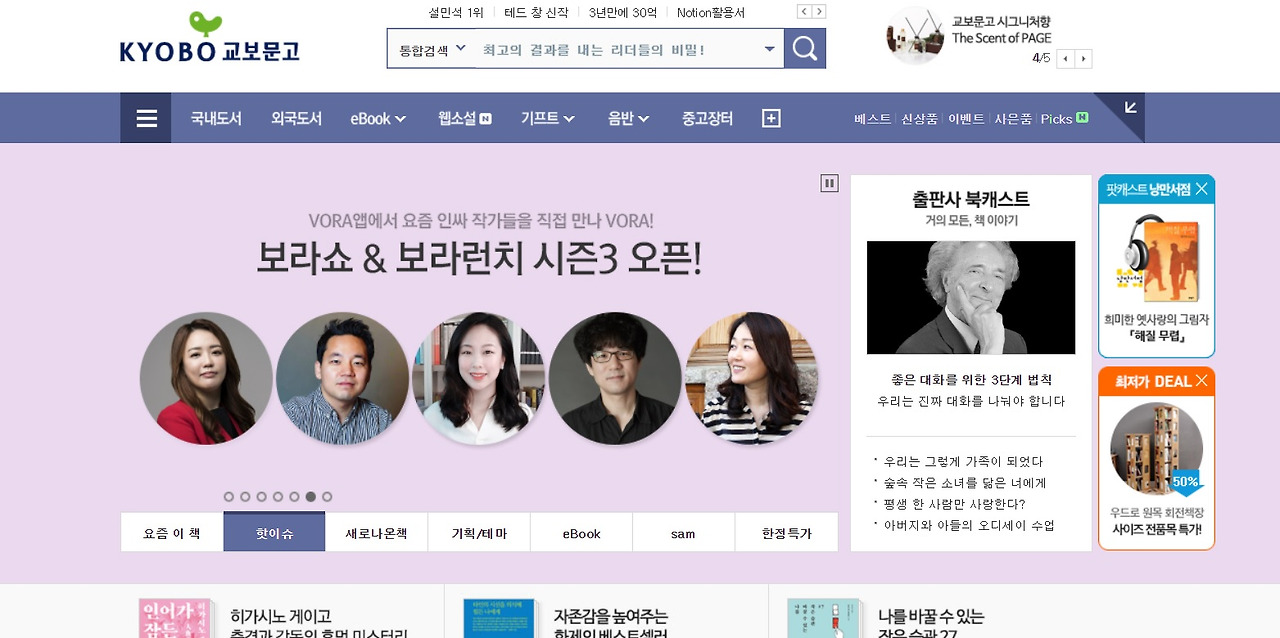Viewport: 1280px width, 638px height.
Task: Open link 우리는 그렇게 가족이 되었다
Action: click(x=963, y=461)
